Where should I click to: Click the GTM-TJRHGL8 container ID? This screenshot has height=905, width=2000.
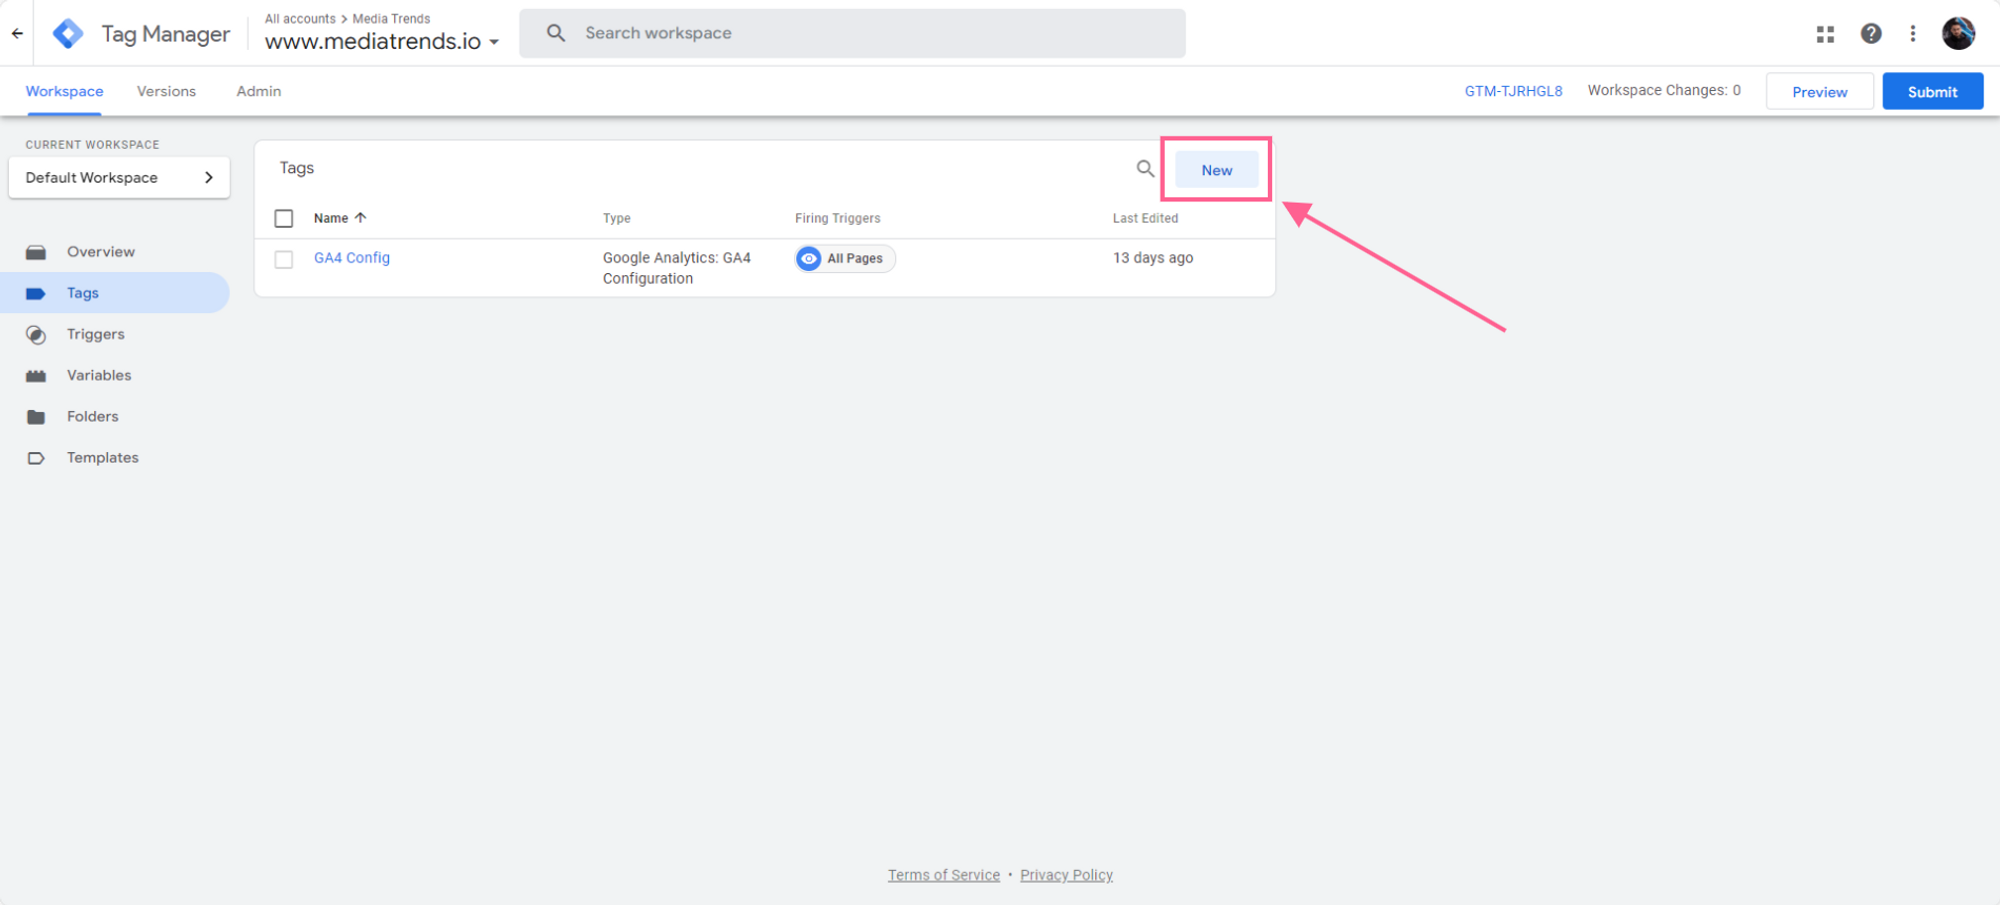click(x=1513, y=91)
